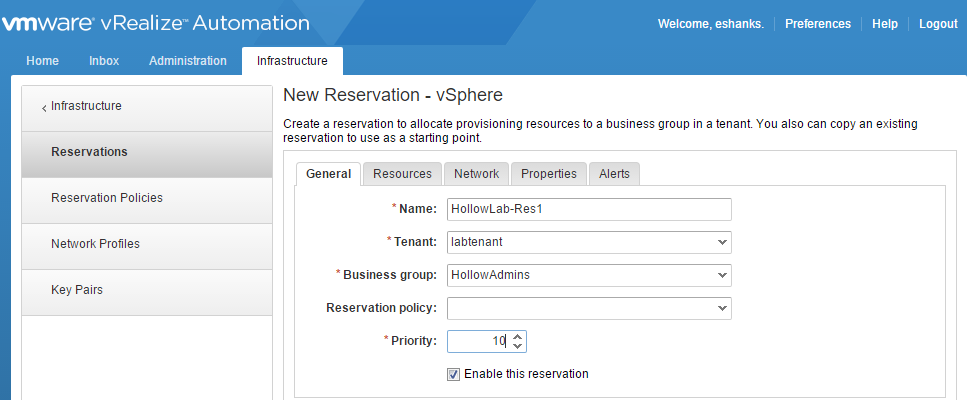Click the Enable this reservation label

526,374
